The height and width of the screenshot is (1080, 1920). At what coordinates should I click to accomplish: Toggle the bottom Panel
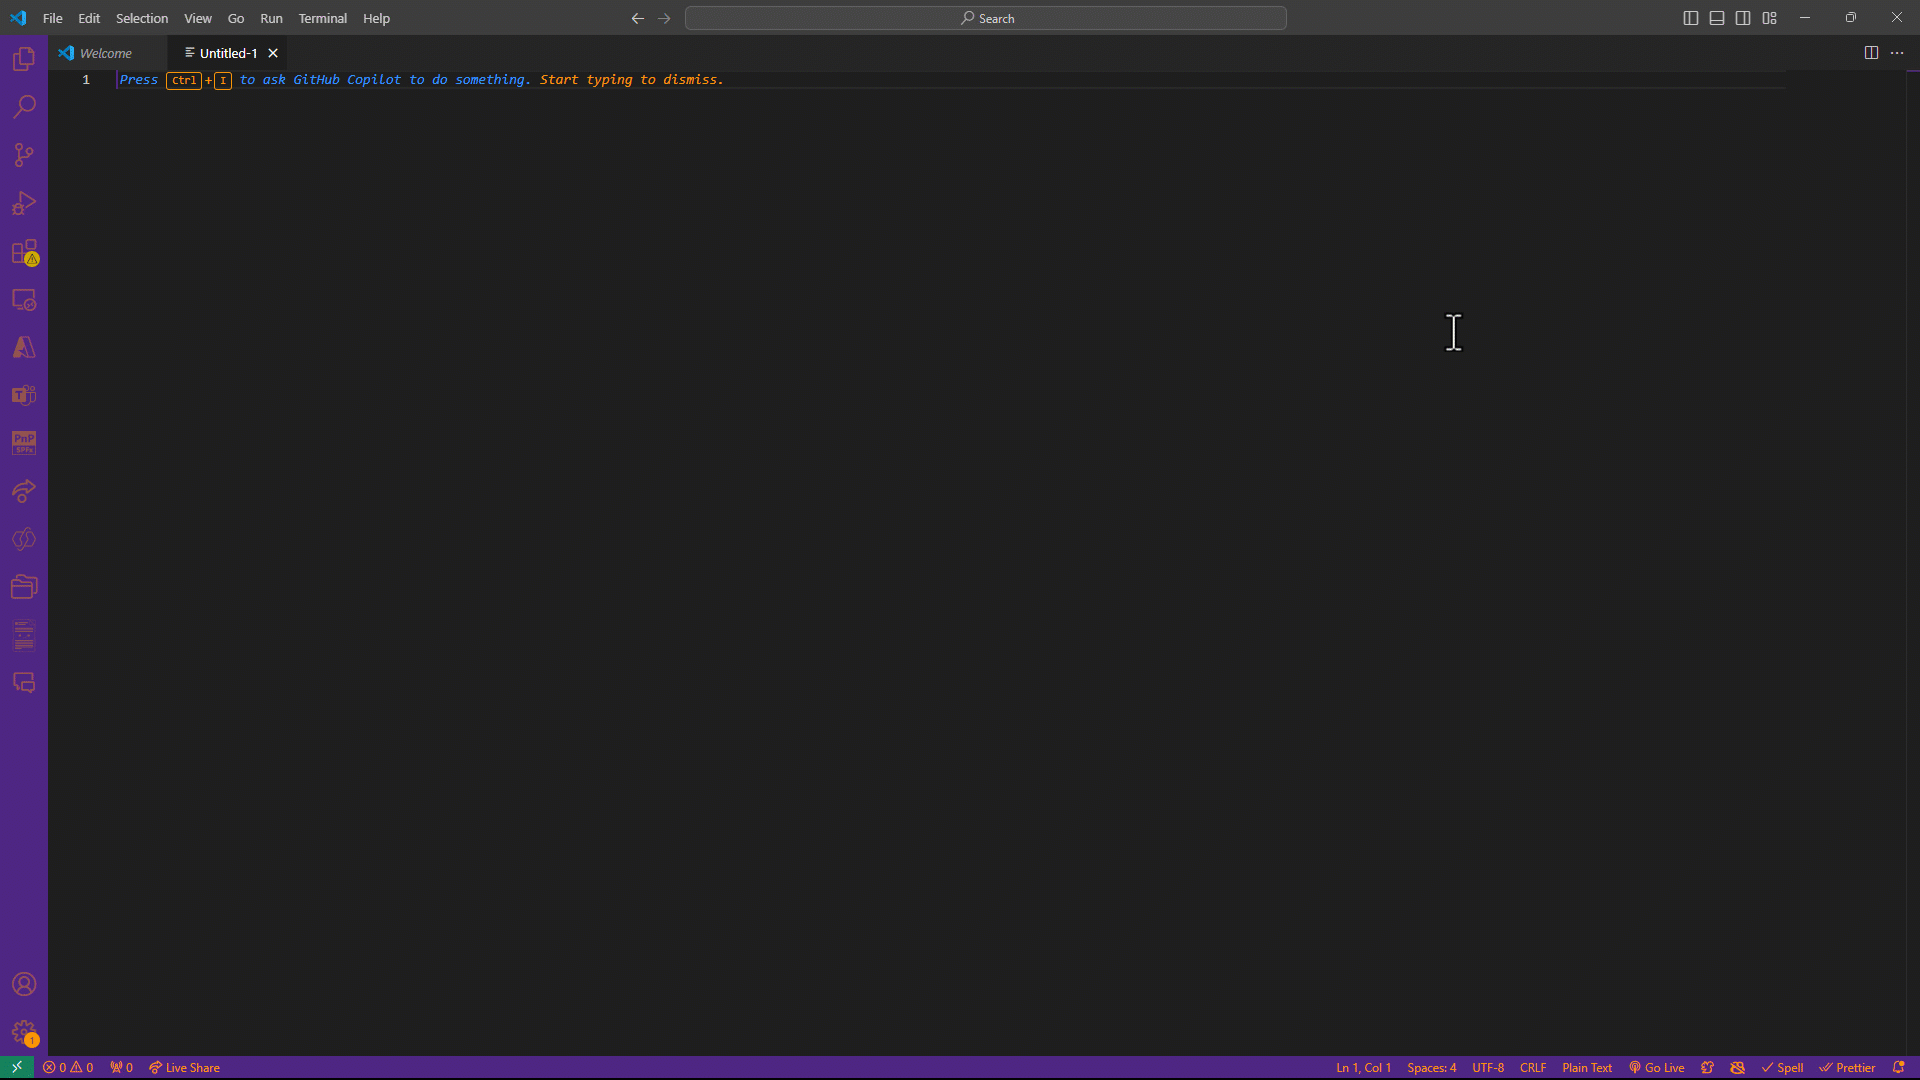(x=1717, y=18)
